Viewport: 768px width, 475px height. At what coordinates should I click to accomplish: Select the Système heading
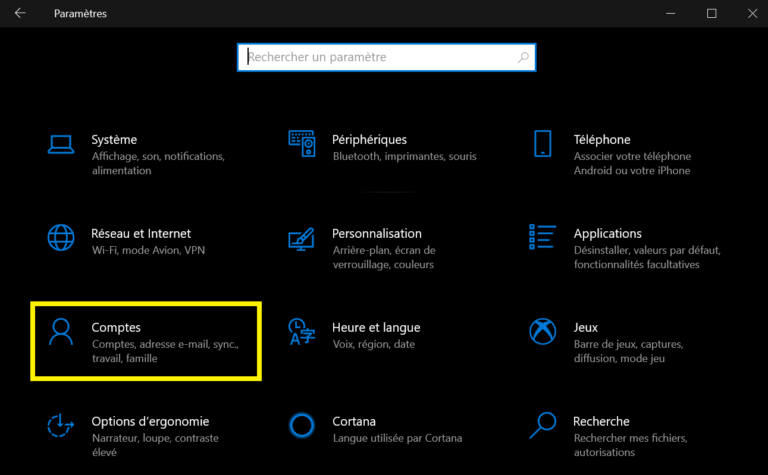click(114, 140)
